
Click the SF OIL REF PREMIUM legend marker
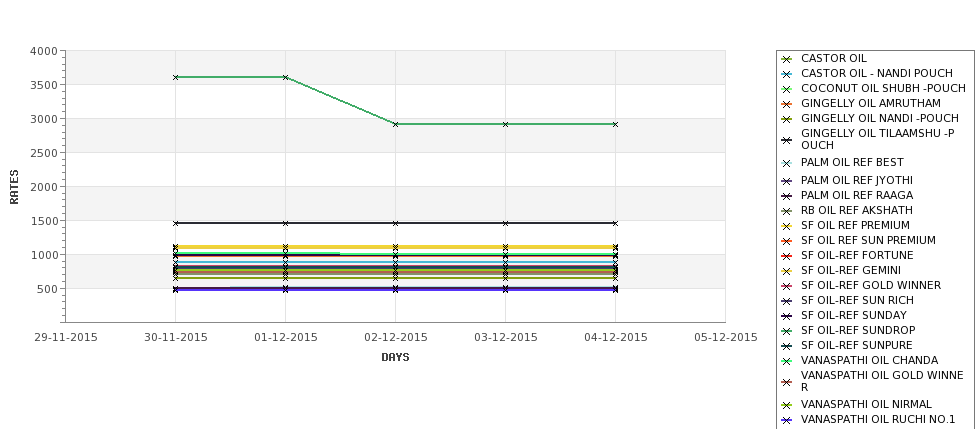787,226
